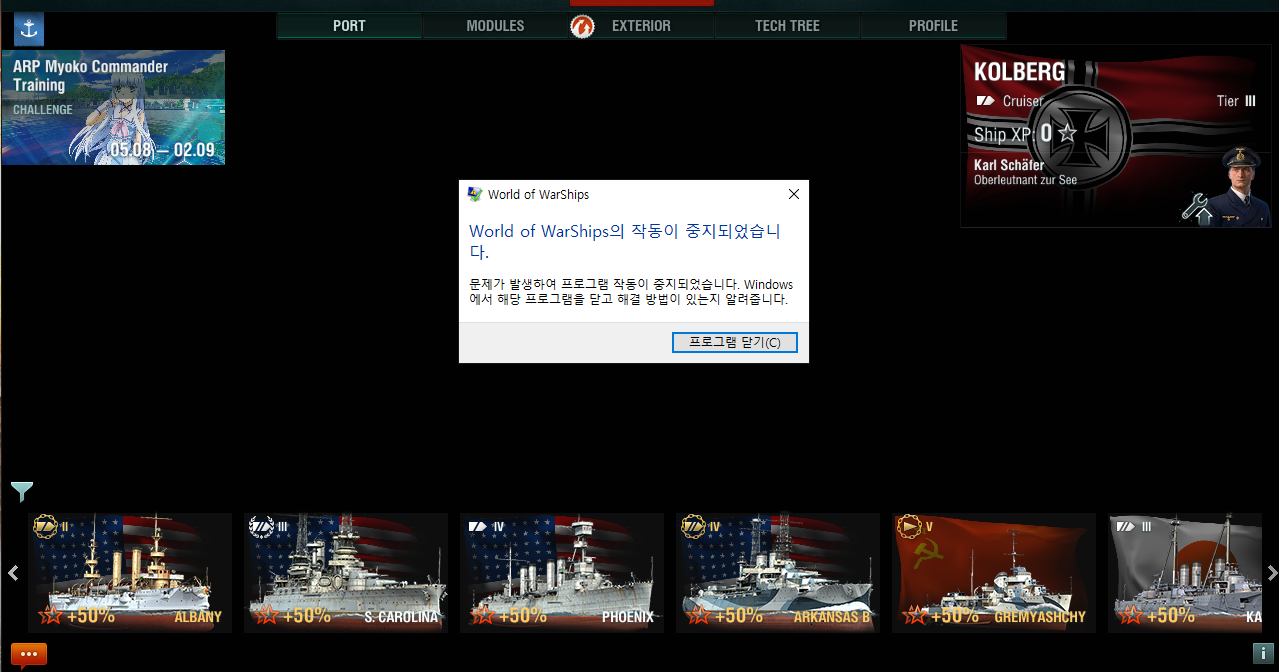The image size is (1279, 672).
Task: Open ARP Myoko Commander Training banner
Action: (x=113, y=107)
